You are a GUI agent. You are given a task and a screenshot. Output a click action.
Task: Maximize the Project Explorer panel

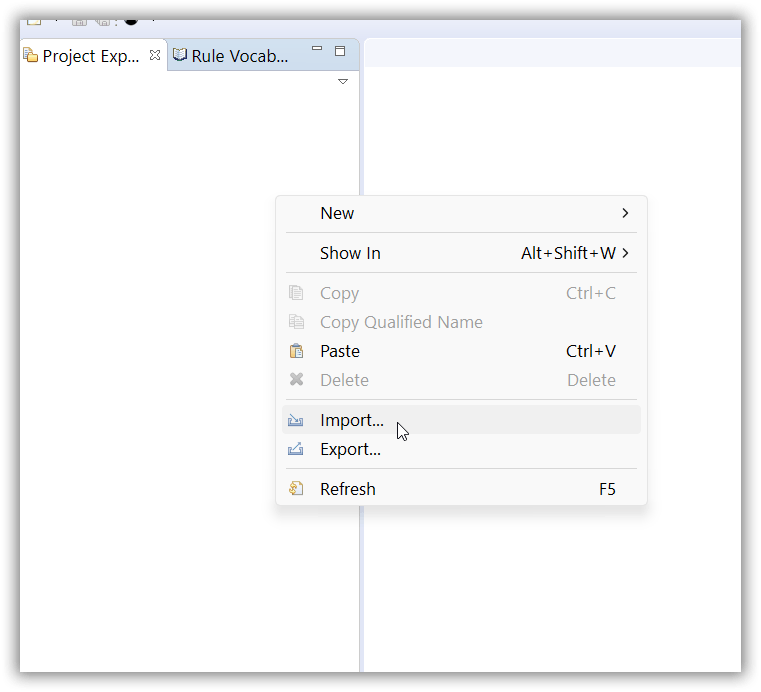(340, 51)
